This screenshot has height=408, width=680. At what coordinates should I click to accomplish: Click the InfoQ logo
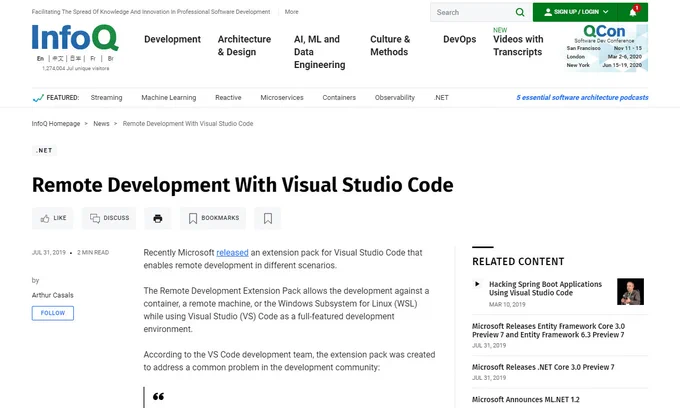(75, 38)
